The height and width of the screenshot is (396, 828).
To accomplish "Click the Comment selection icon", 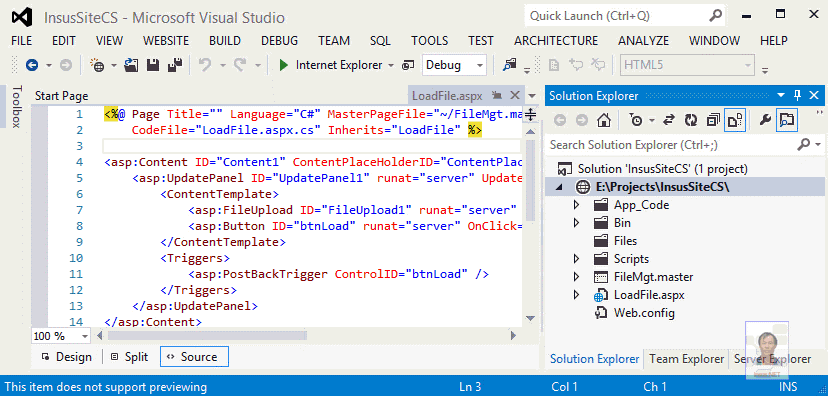I will 576,65.
